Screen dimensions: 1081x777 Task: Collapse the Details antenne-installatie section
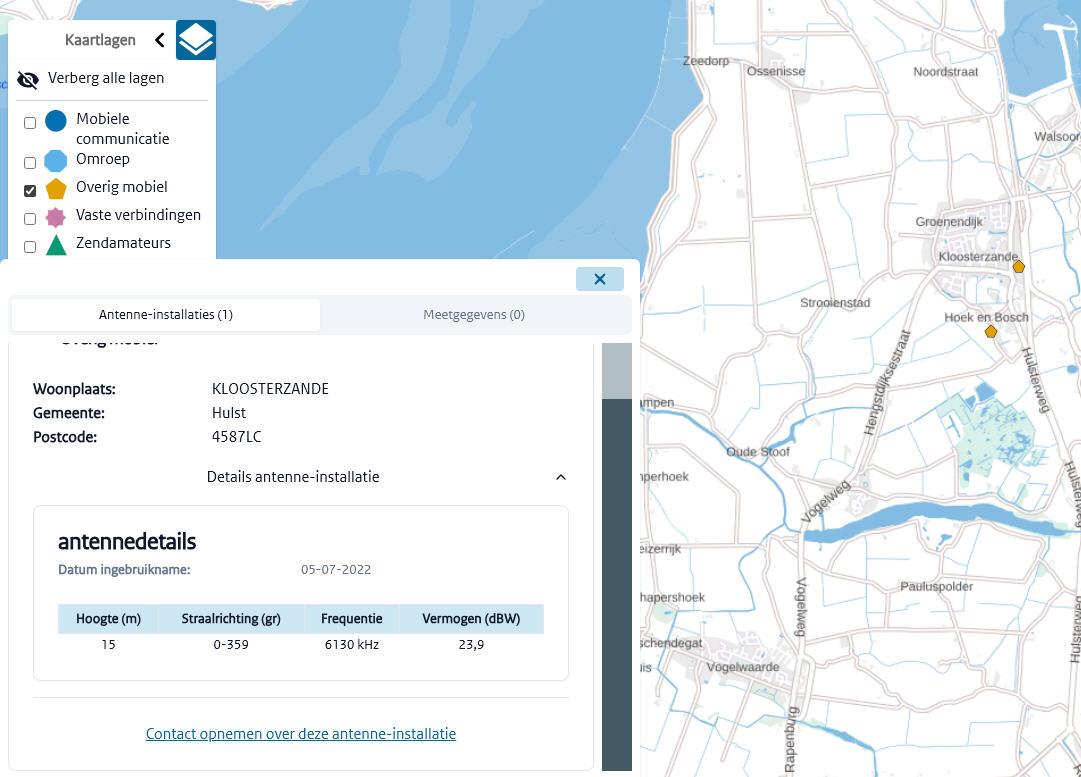click(x=560, y=477)
